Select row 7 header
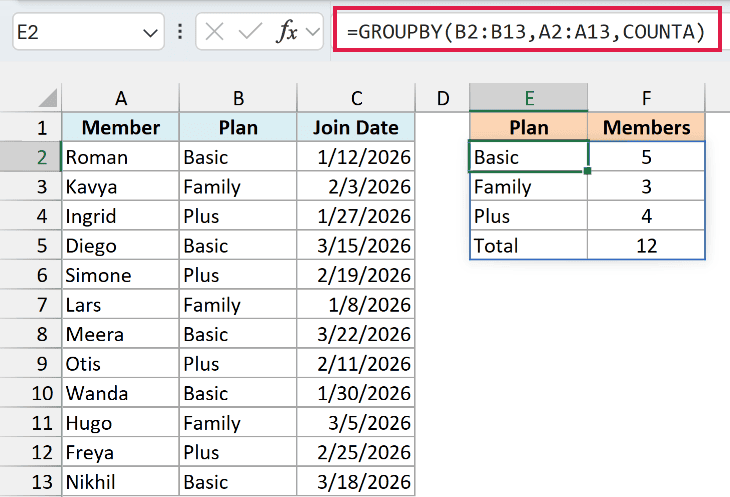 [x=31, y=304]
